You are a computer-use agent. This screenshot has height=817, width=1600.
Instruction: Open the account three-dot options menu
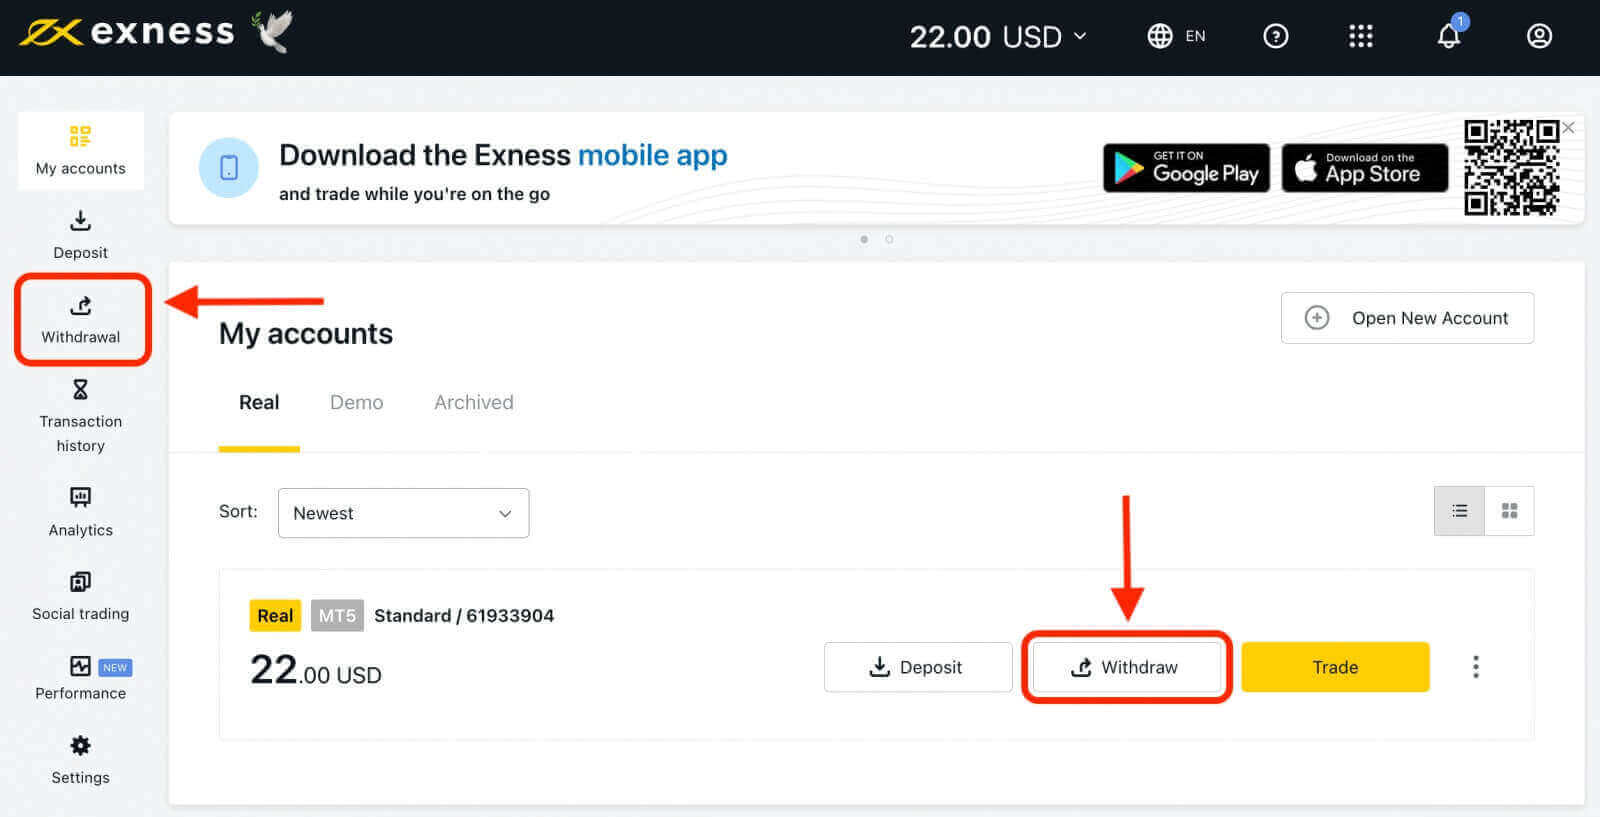click(x=1475, y=667)
